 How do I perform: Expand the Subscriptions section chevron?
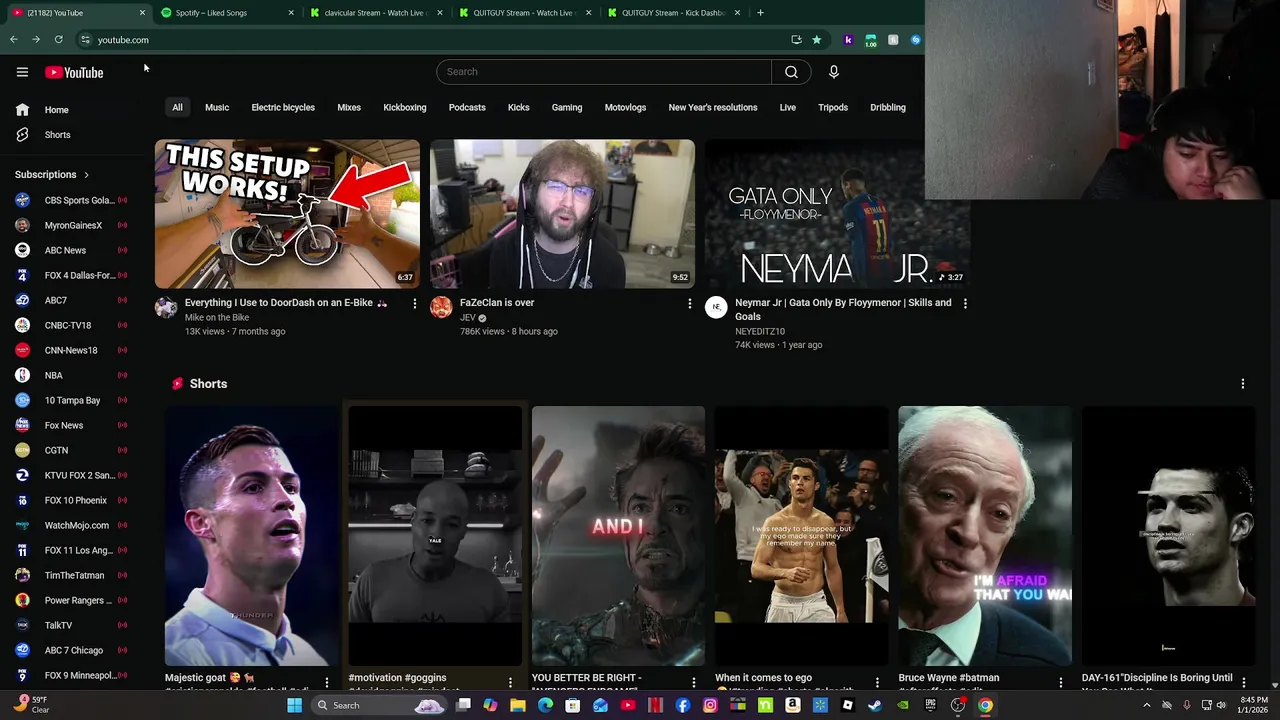pyautogui.click(x=86, y=175)
